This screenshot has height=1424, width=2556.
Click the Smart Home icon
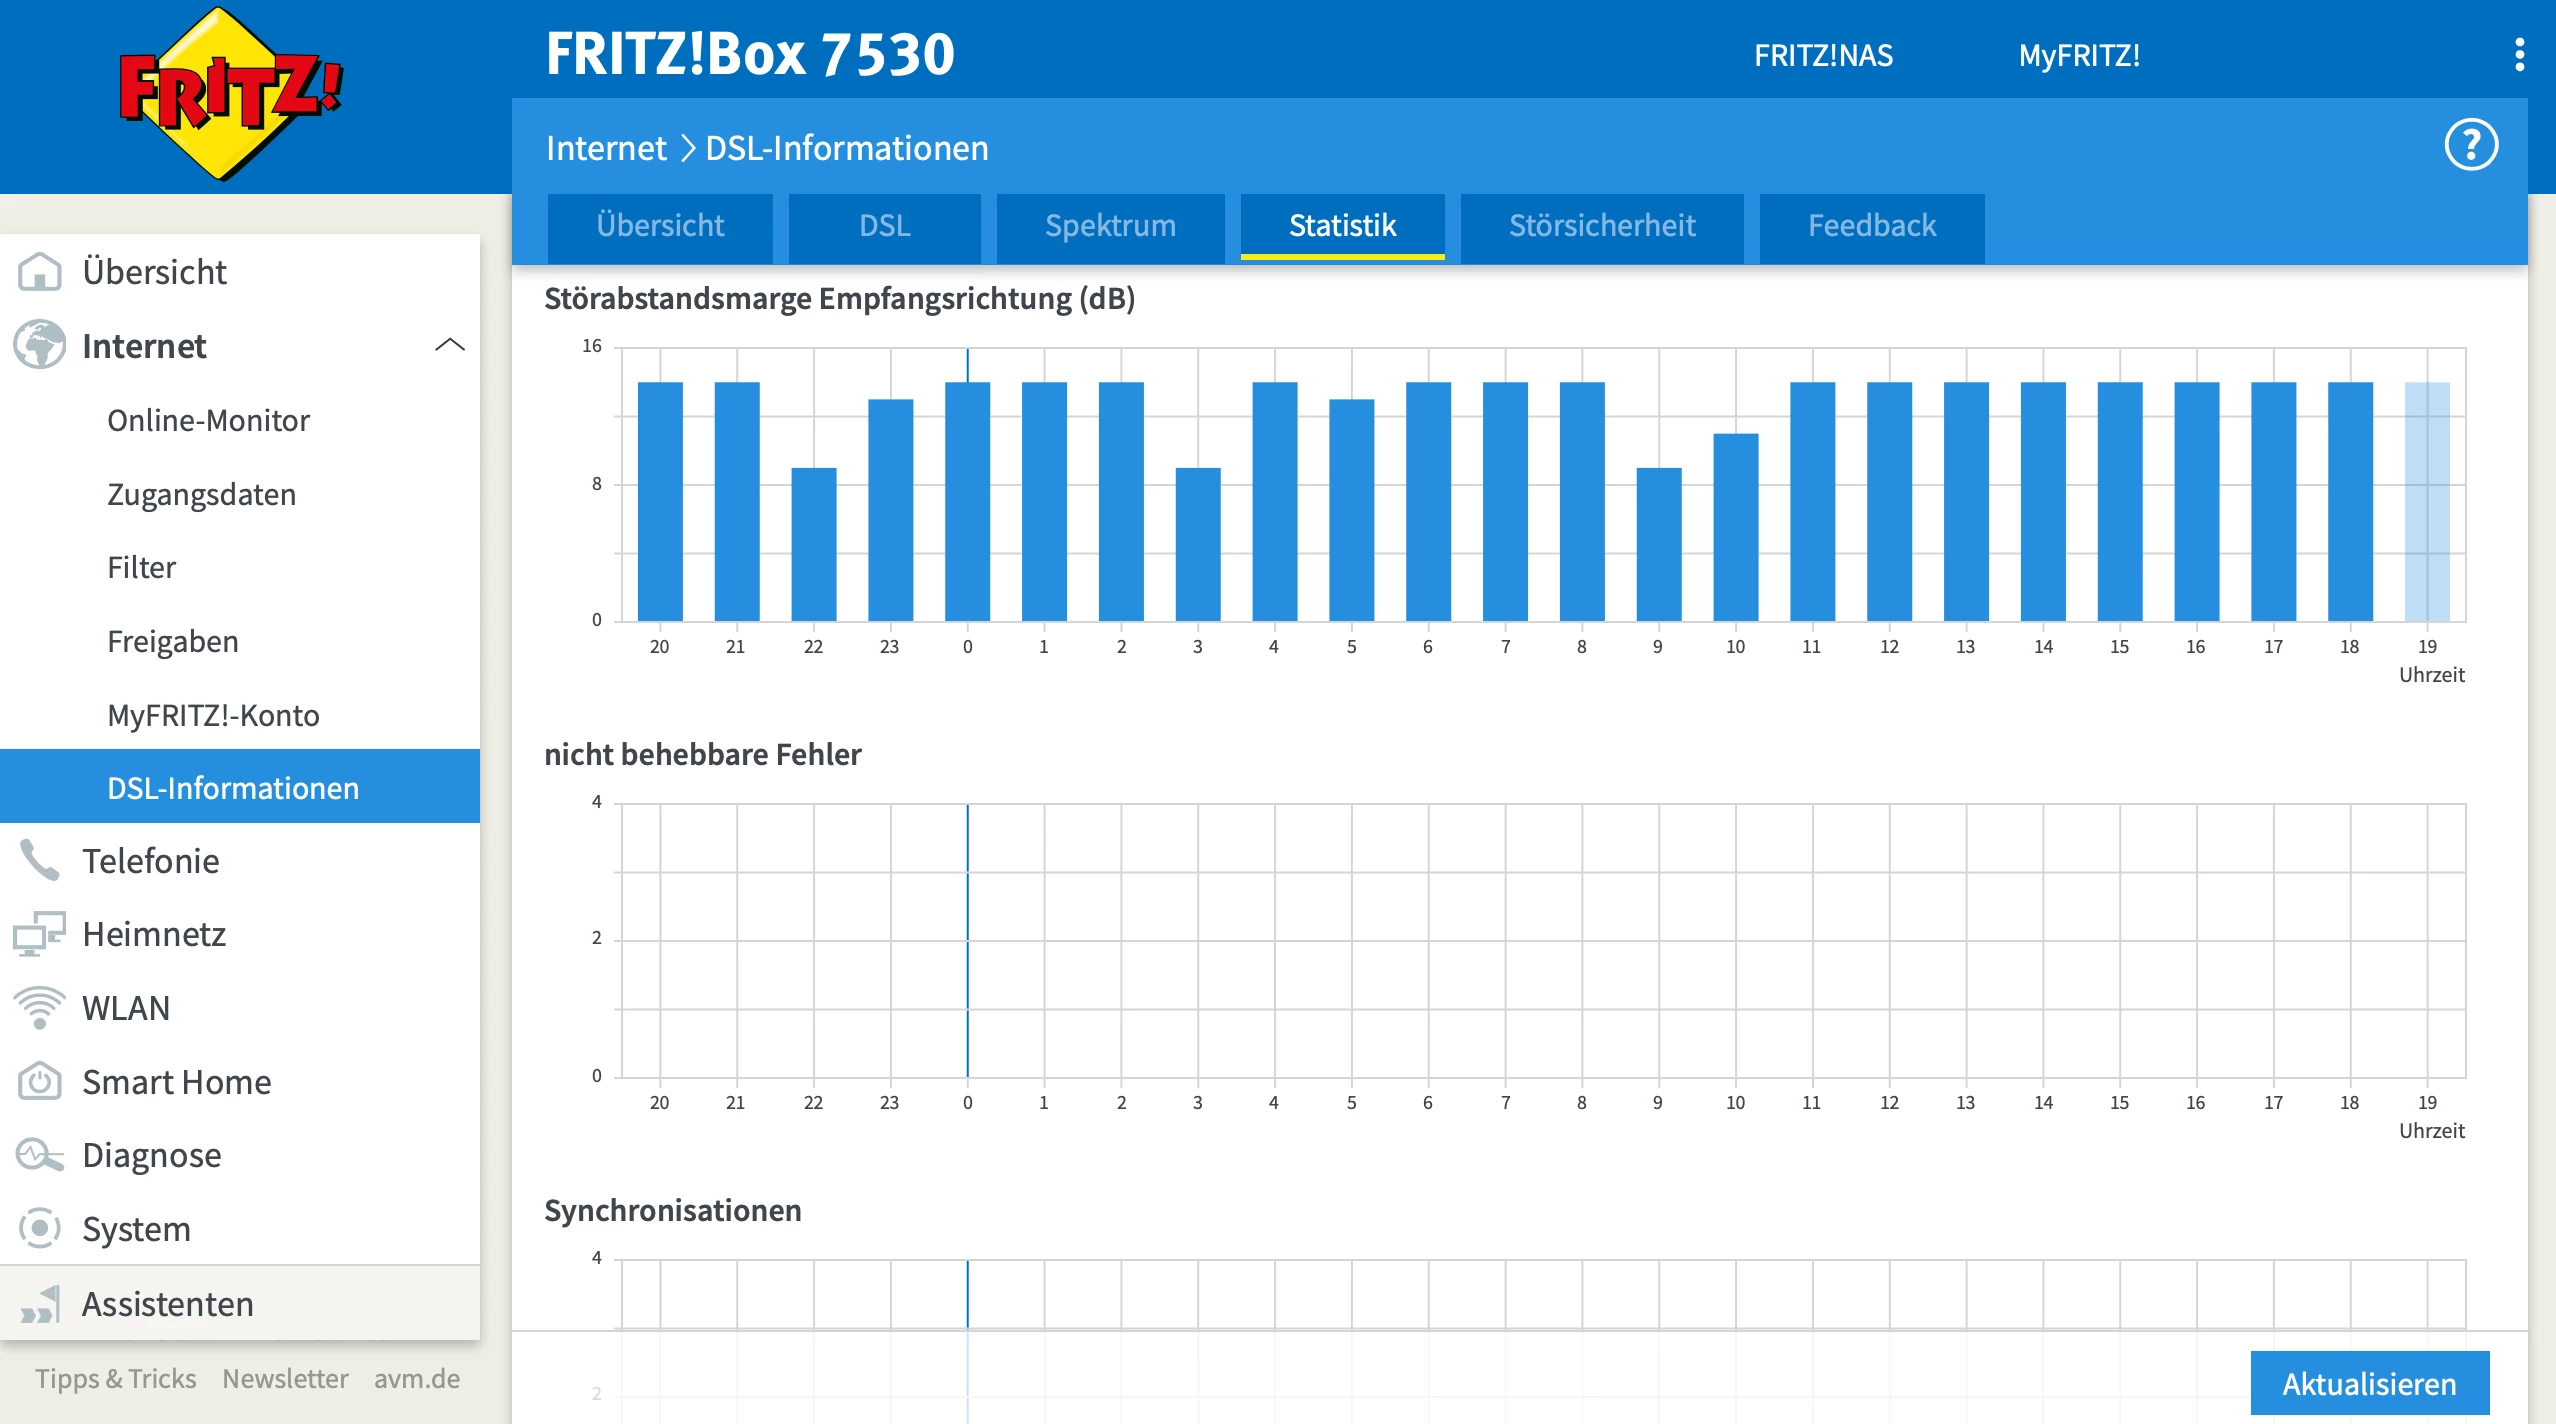point(40,1081)
